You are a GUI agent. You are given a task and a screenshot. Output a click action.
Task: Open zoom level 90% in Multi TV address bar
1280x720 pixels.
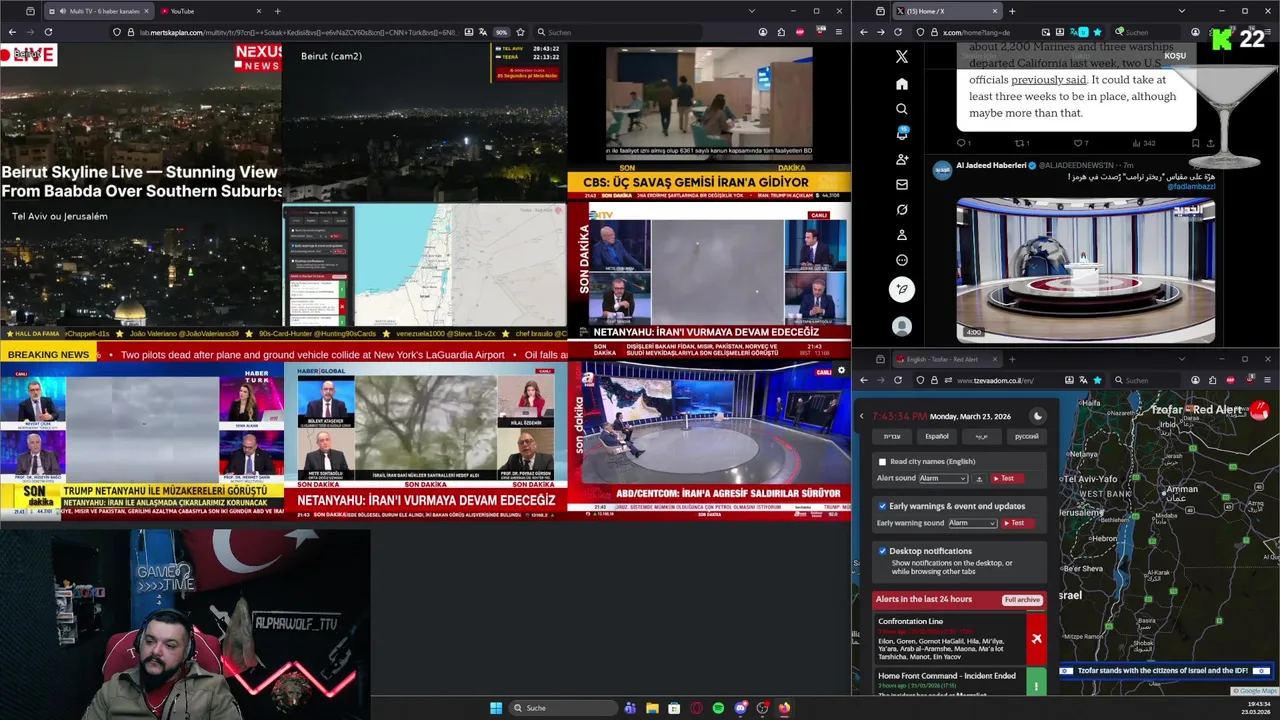coord(502,32)
